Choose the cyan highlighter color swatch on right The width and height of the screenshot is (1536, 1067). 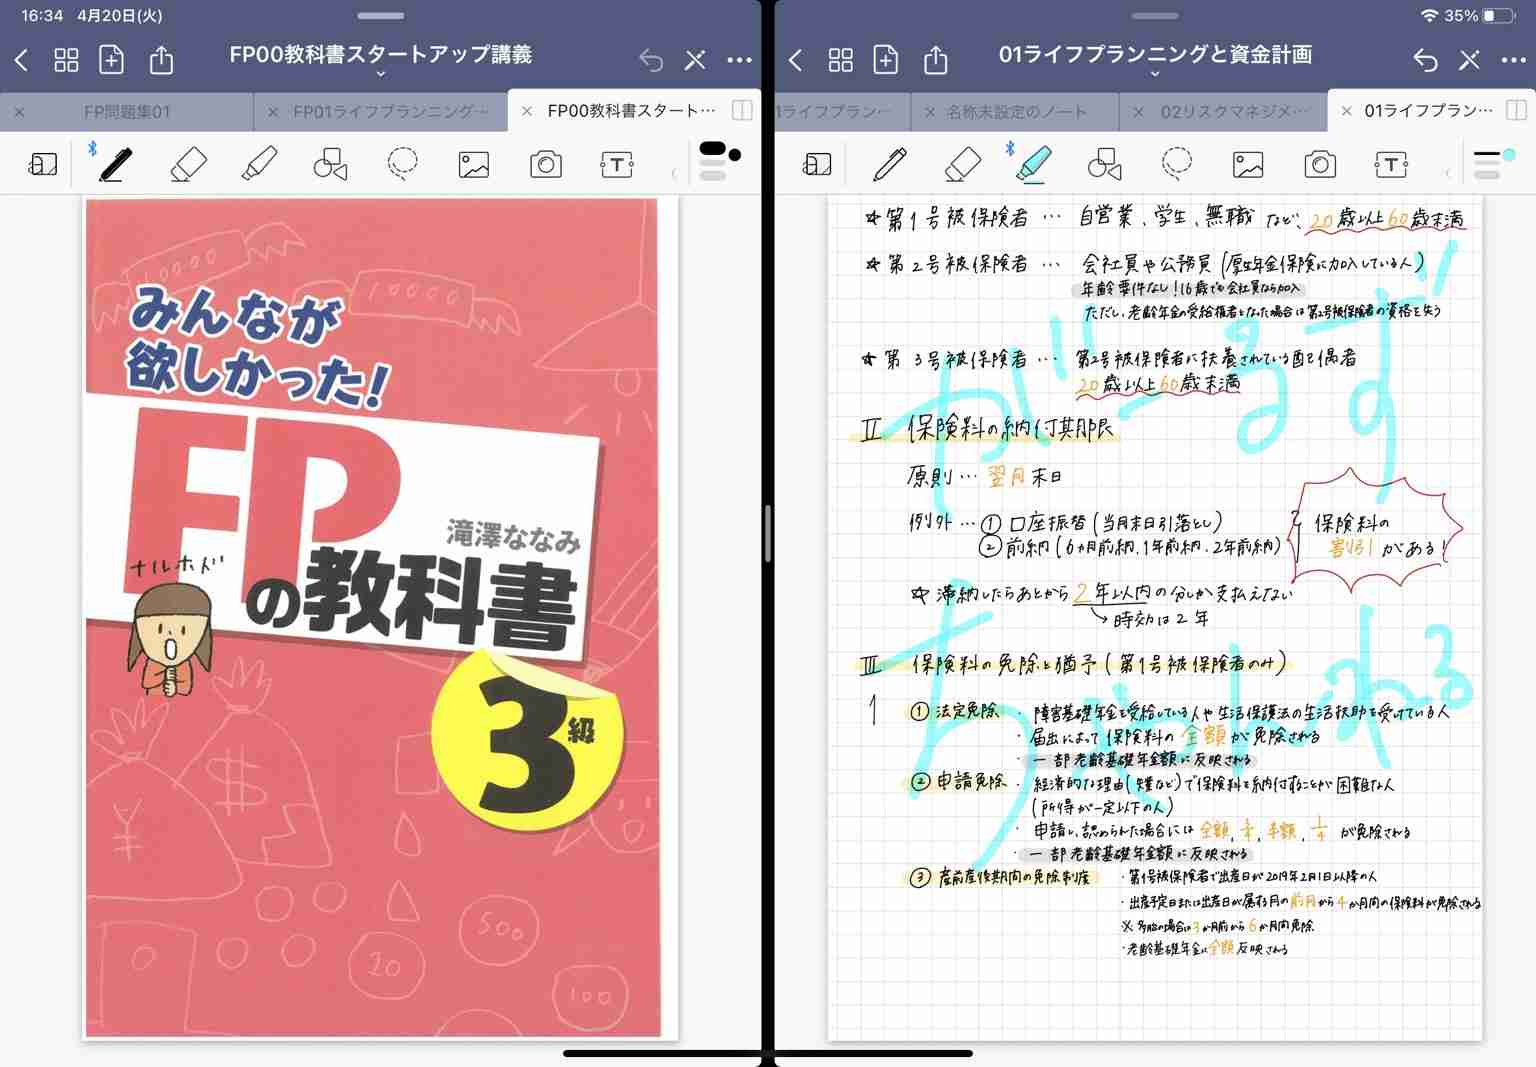point(1509,155)
